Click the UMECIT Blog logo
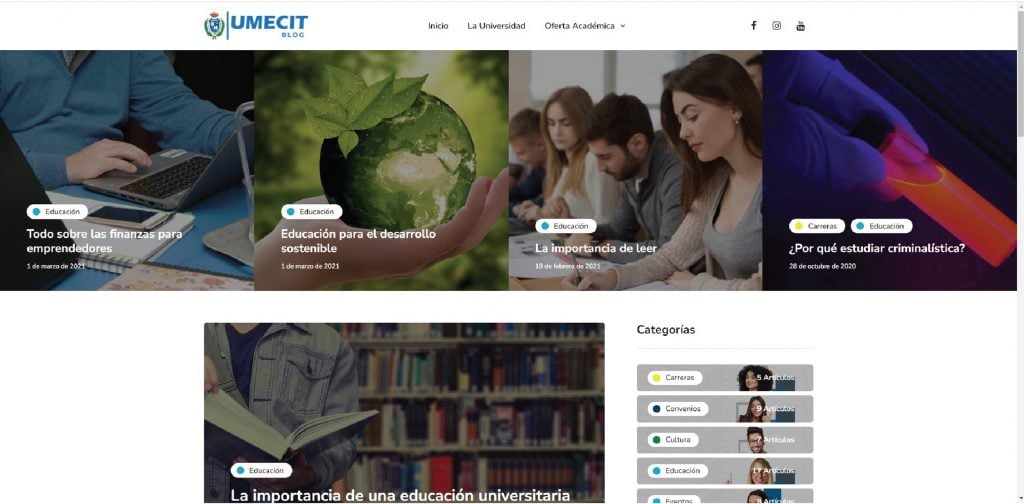This screenshot has height=504, width=1024. coord(256,25)
